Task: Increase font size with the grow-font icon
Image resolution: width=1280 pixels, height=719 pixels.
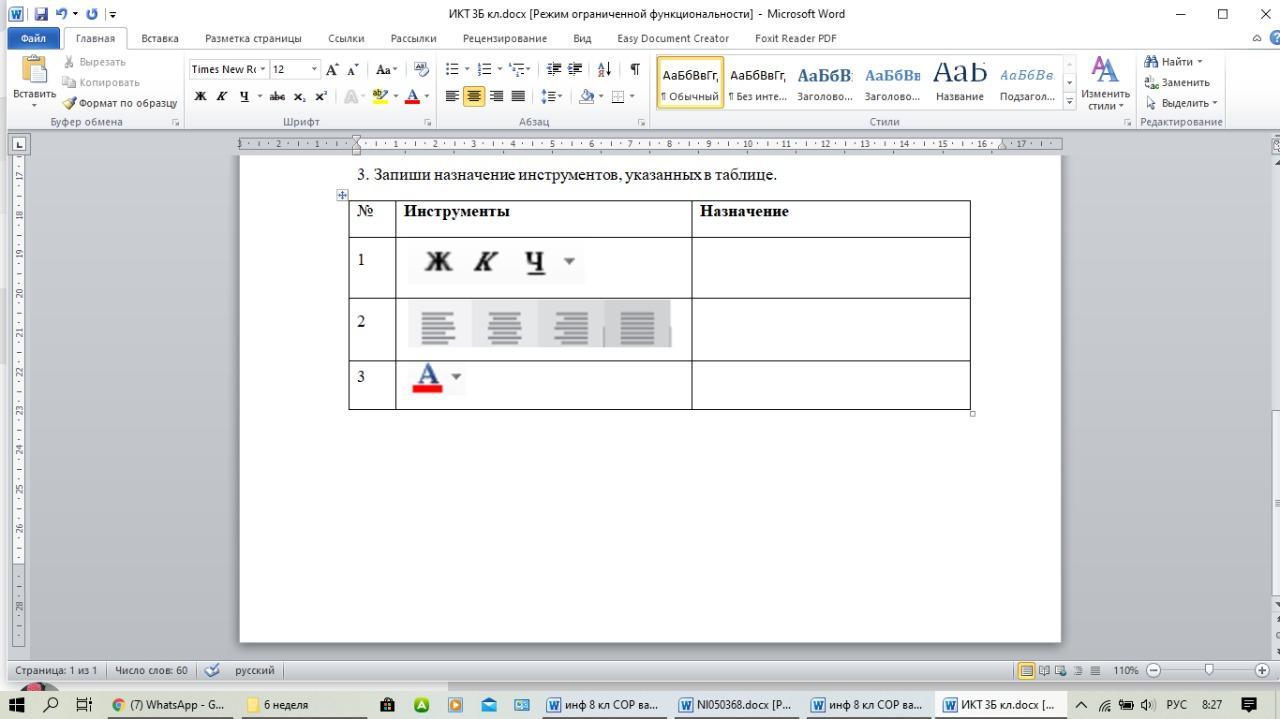Action: click(332, 69)
